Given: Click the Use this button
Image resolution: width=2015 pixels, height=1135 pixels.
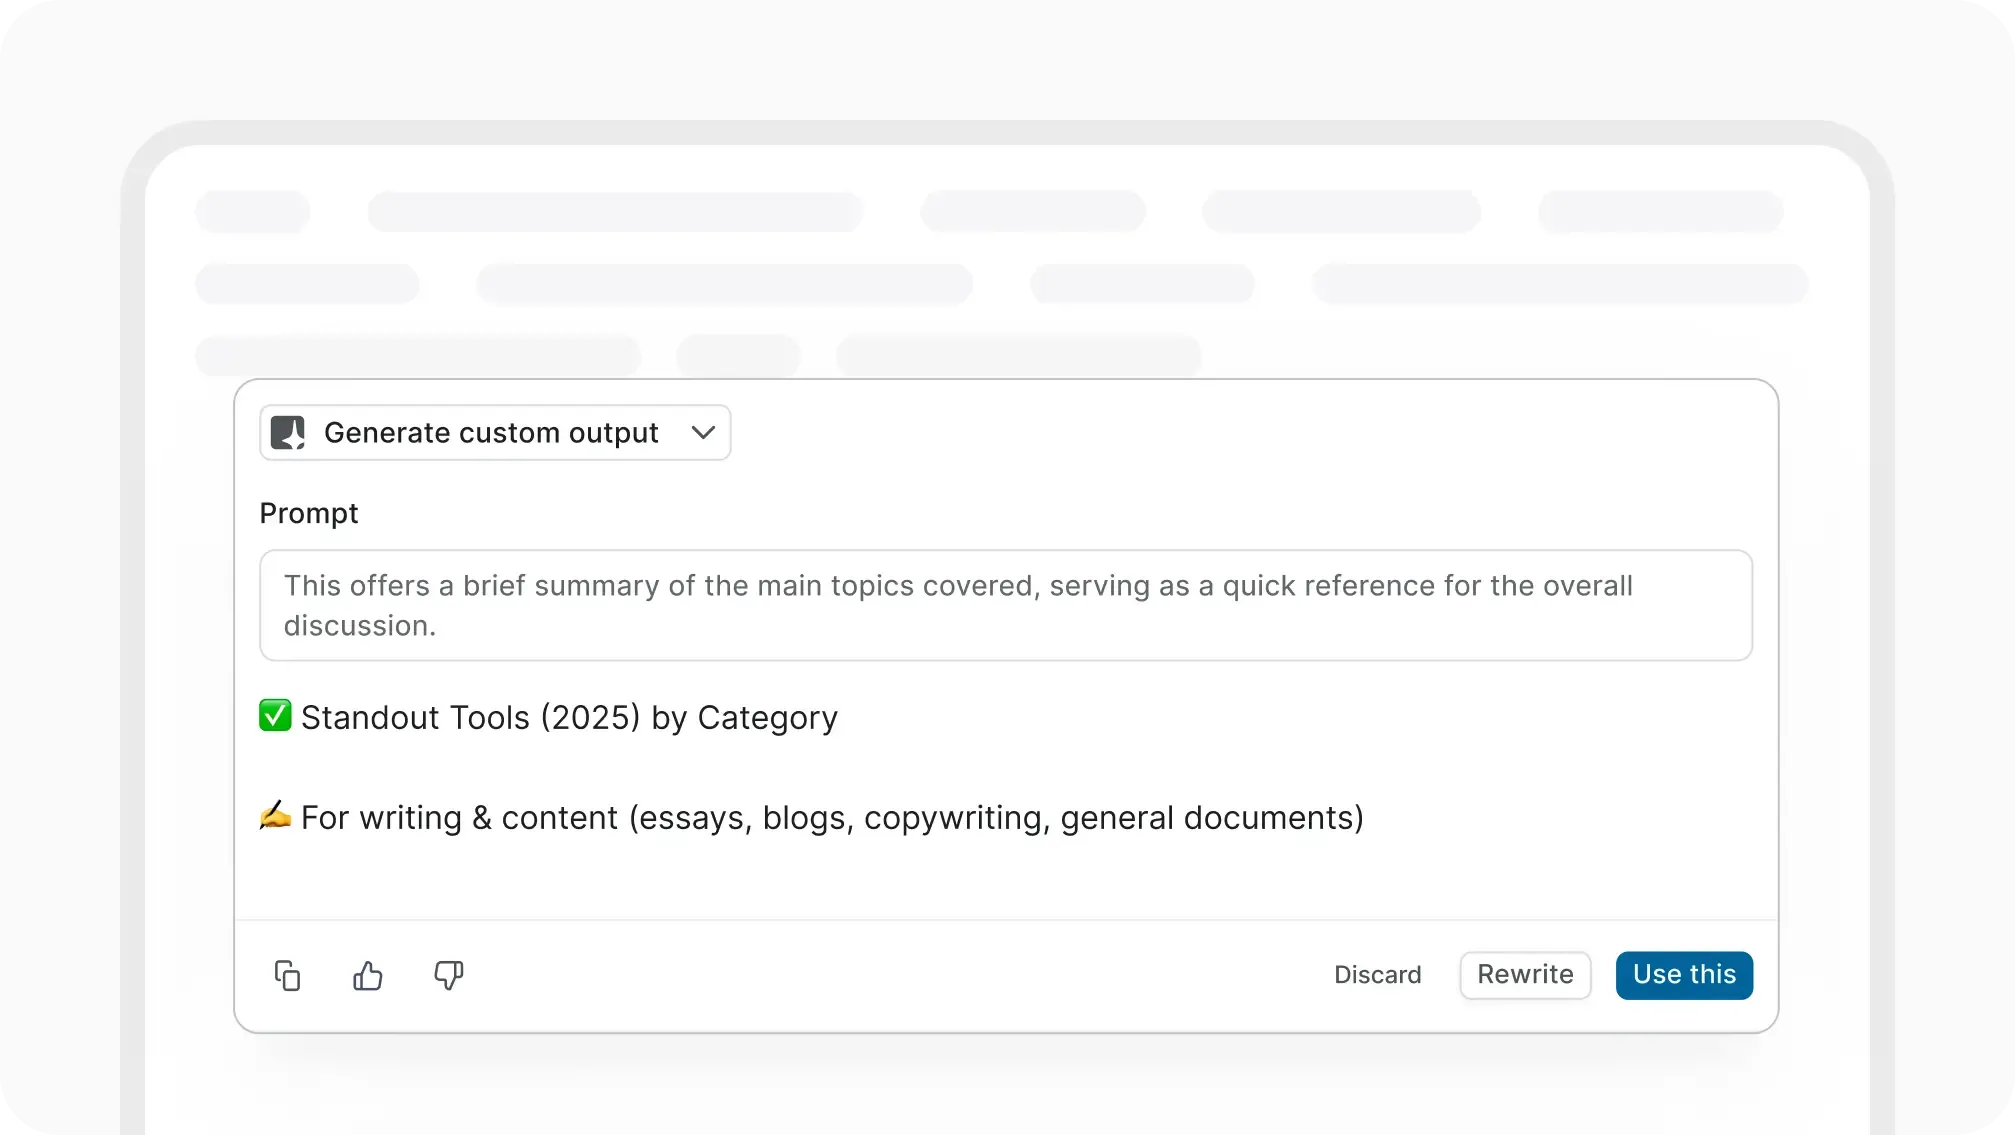Looking at the screenshot, I should point(1684,975).
